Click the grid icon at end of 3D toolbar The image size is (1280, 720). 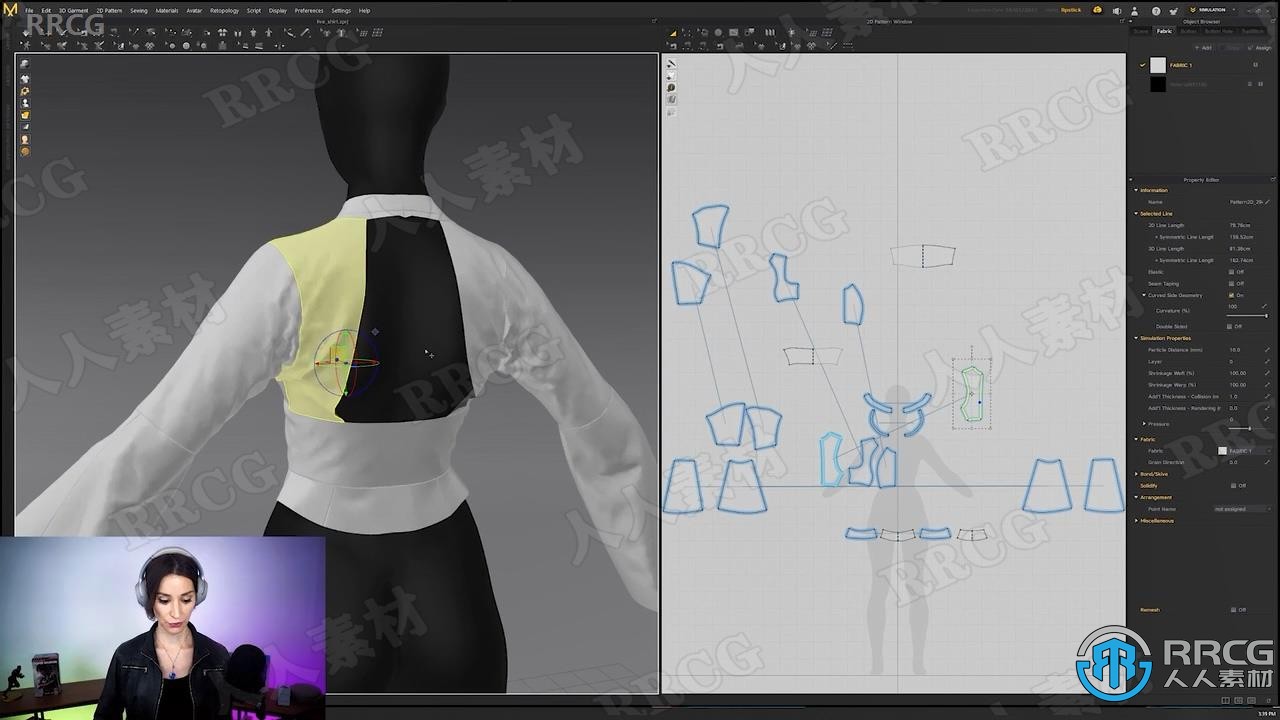point(377,32)
